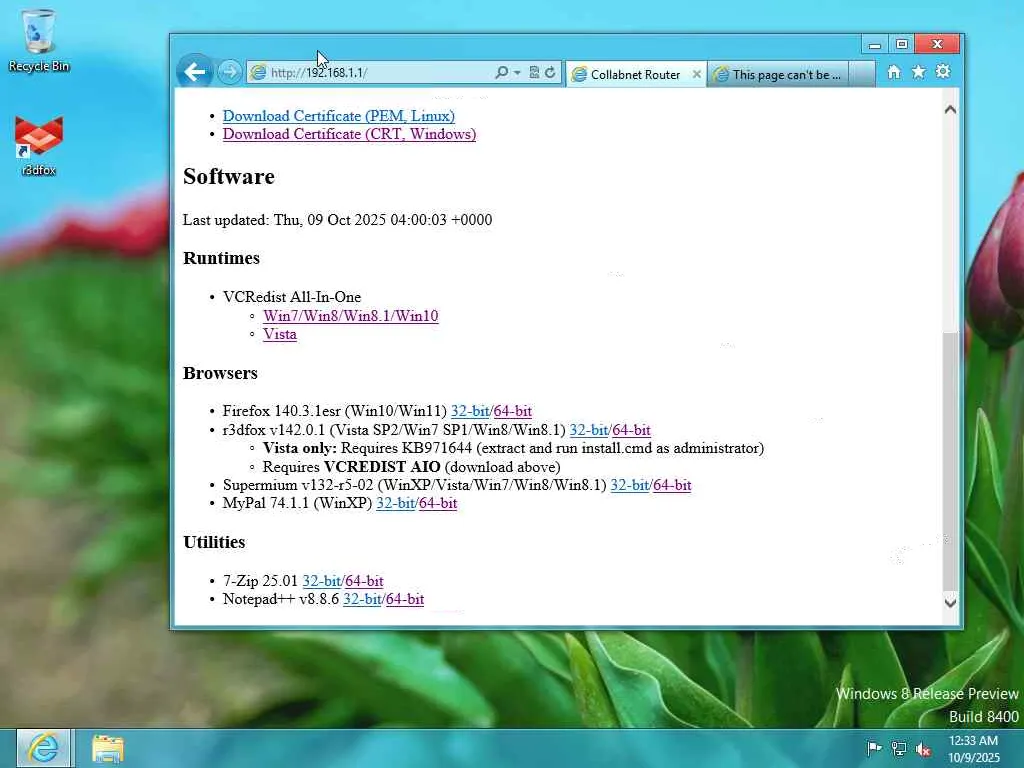The height and width of the screenshot is (768, 1024).
Task: Click the scrollbar up arrow
Action: click(x=951, y=110)
